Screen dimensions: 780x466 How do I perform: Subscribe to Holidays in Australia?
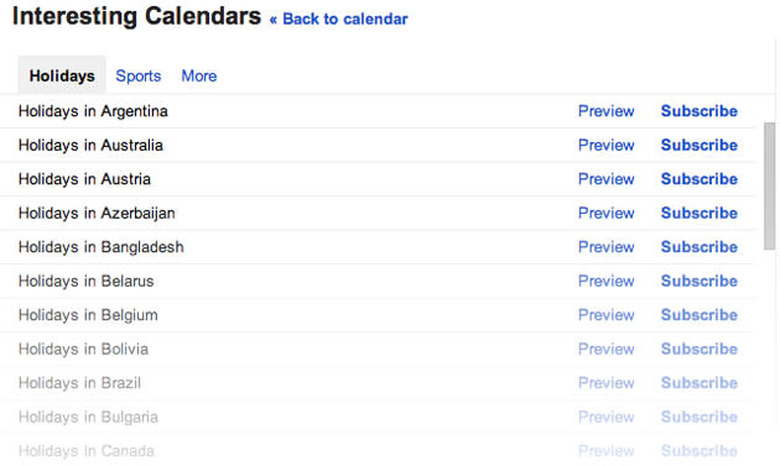click(x=699, y=145)
